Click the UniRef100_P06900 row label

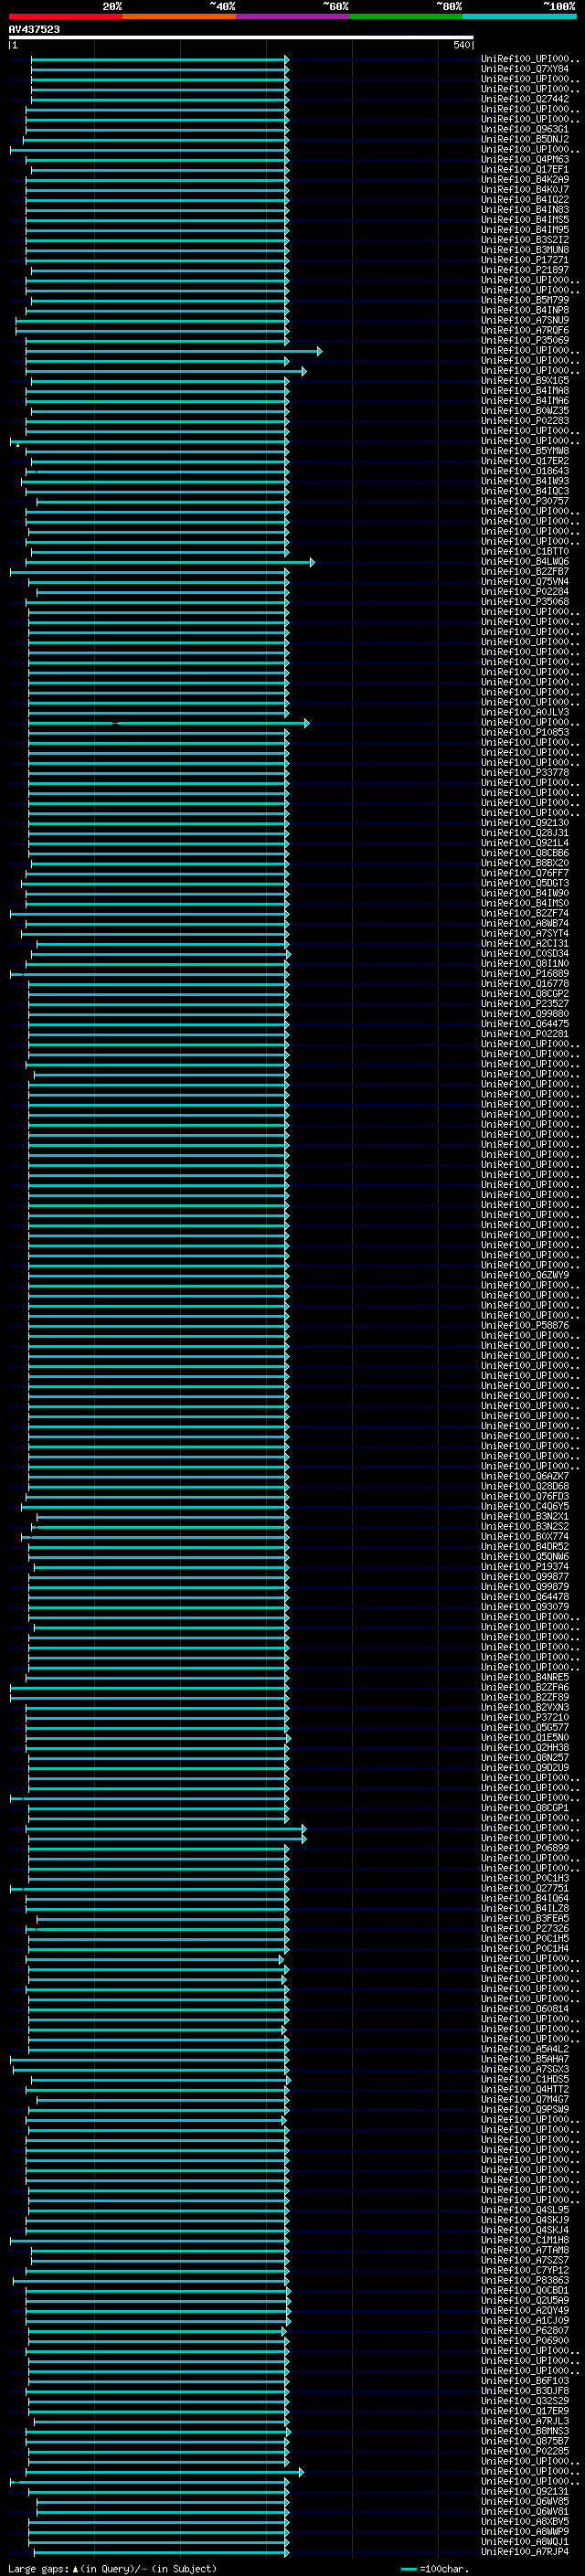pos(525,2340)
